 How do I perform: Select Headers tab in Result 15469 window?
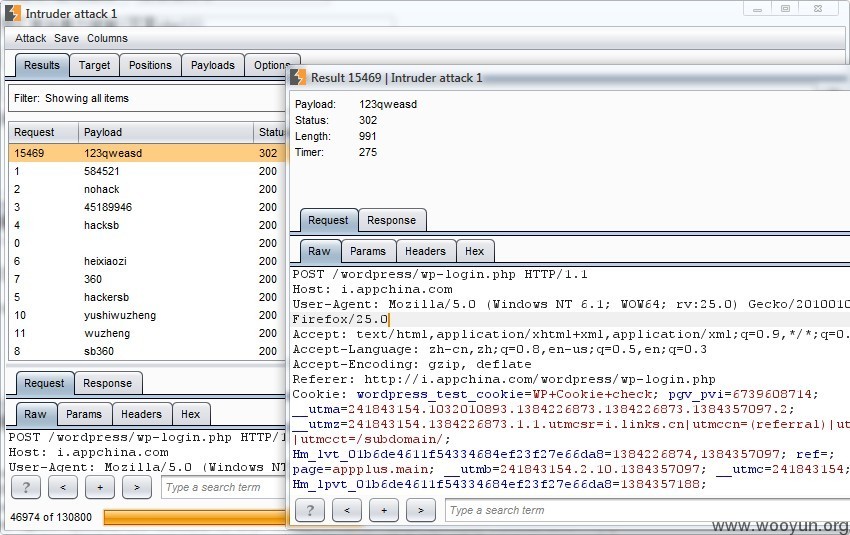tap(425, 251)
